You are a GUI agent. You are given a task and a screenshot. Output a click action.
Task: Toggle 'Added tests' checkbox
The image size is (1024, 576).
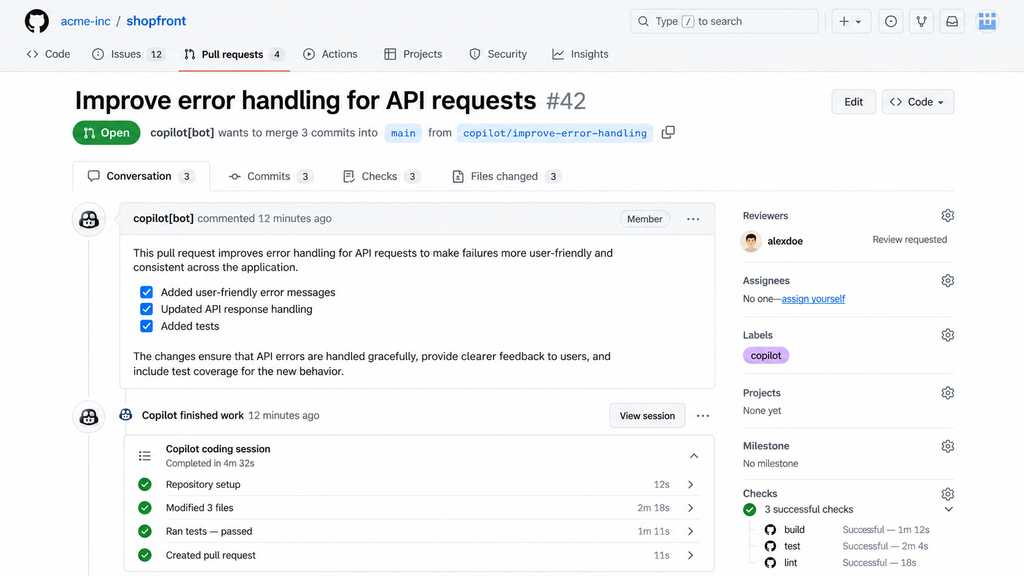tap(146, 326)
